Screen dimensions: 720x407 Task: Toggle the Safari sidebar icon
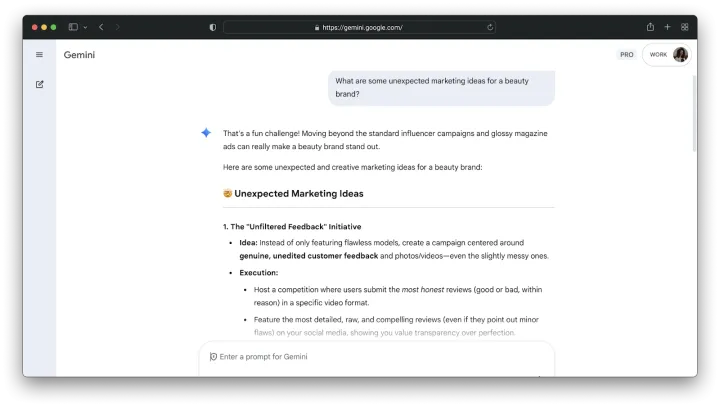click(x=73, y=27)
